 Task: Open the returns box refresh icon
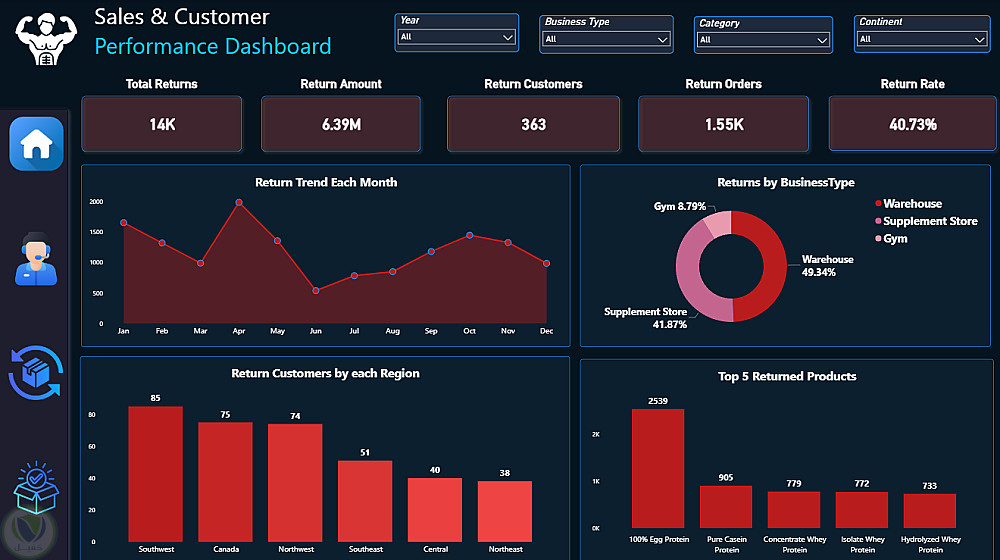pyautogui.click(x=36, y=372)
